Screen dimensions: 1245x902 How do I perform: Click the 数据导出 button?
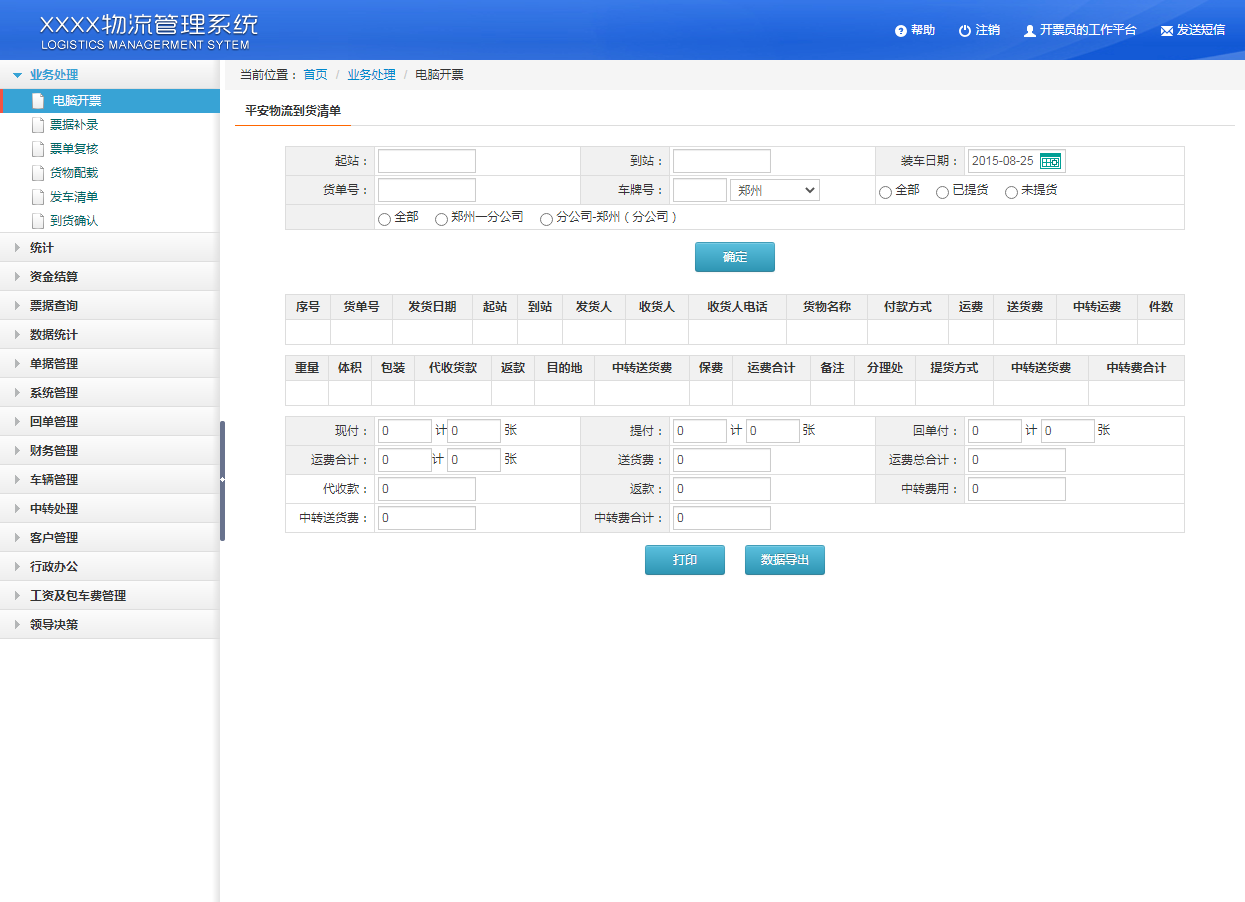point(784,560)
